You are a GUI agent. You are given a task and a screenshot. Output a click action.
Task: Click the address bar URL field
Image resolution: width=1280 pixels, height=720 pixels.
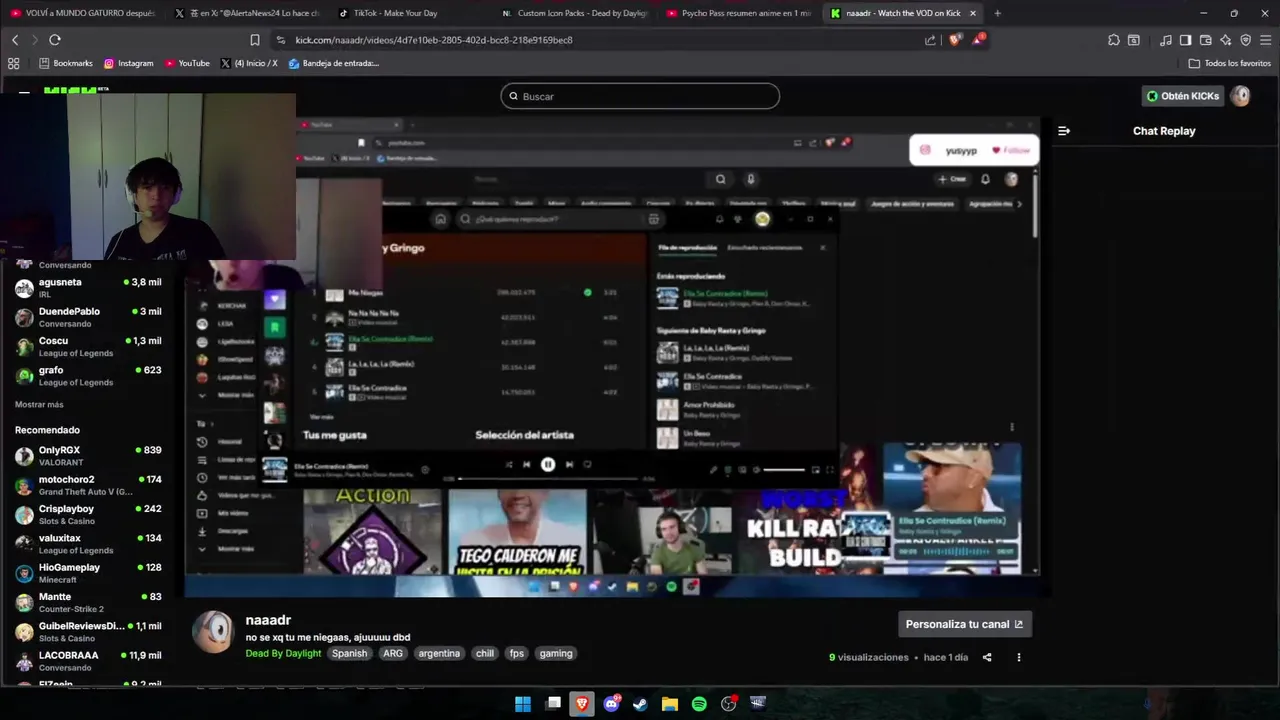tap(600, 40)
